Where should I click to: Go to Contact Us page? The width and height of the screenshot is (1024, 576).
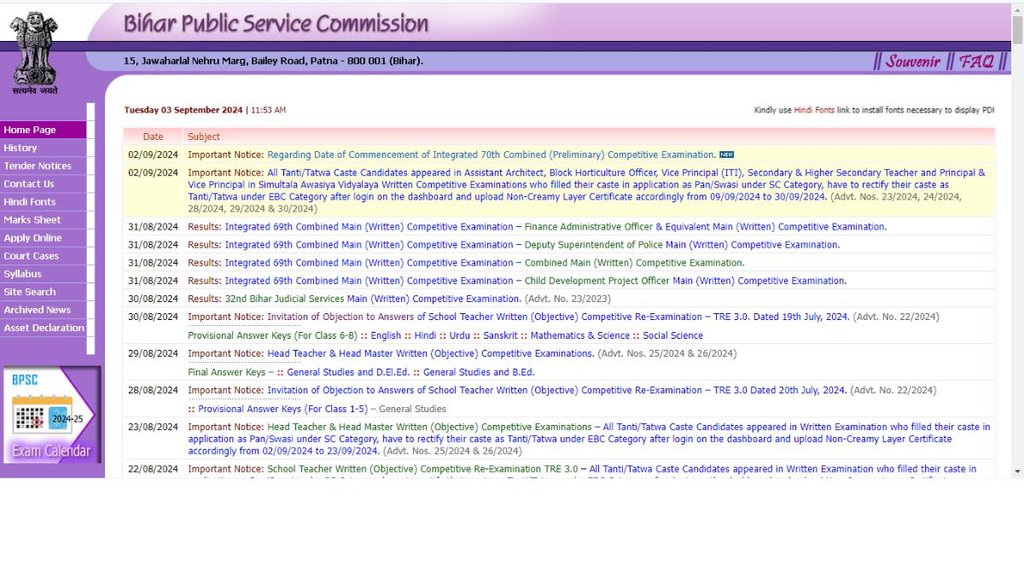(x=43, y=184)
